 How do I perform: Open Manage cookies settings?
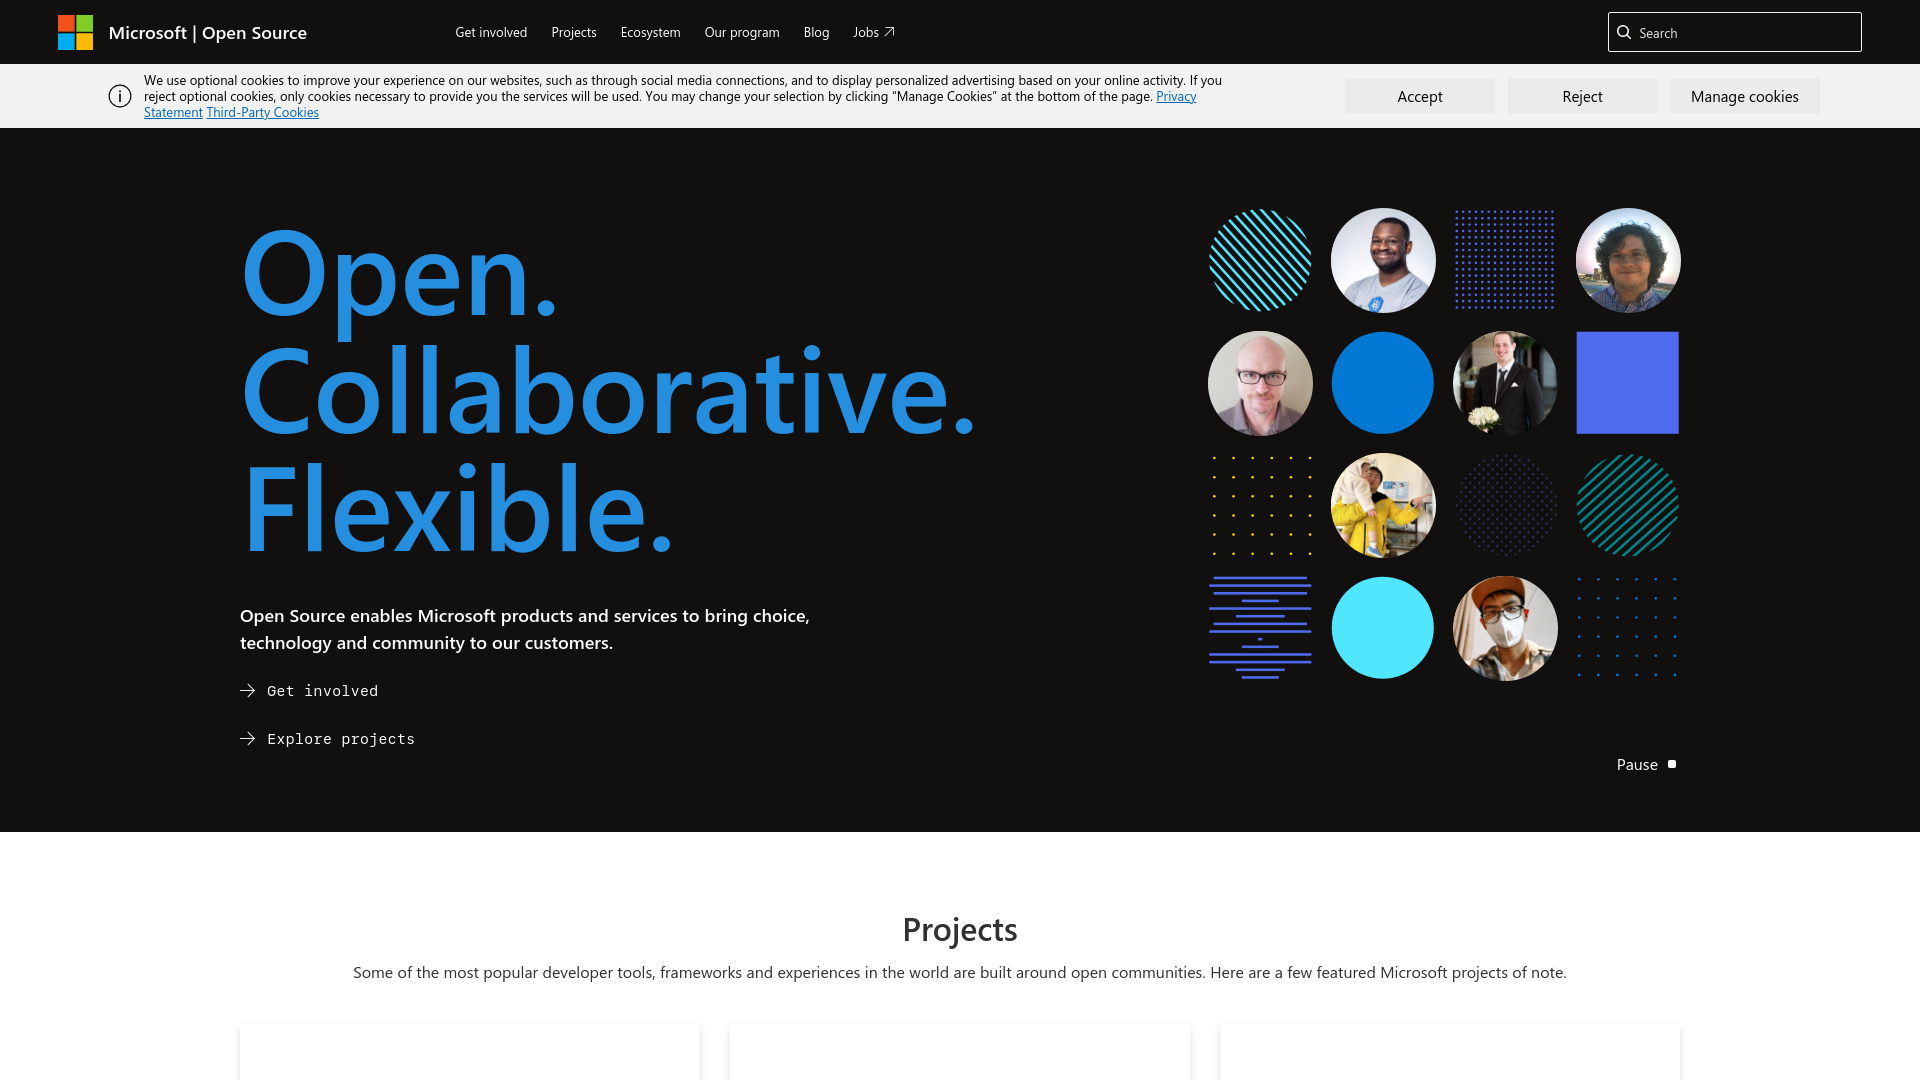[x=1745, y=96]
